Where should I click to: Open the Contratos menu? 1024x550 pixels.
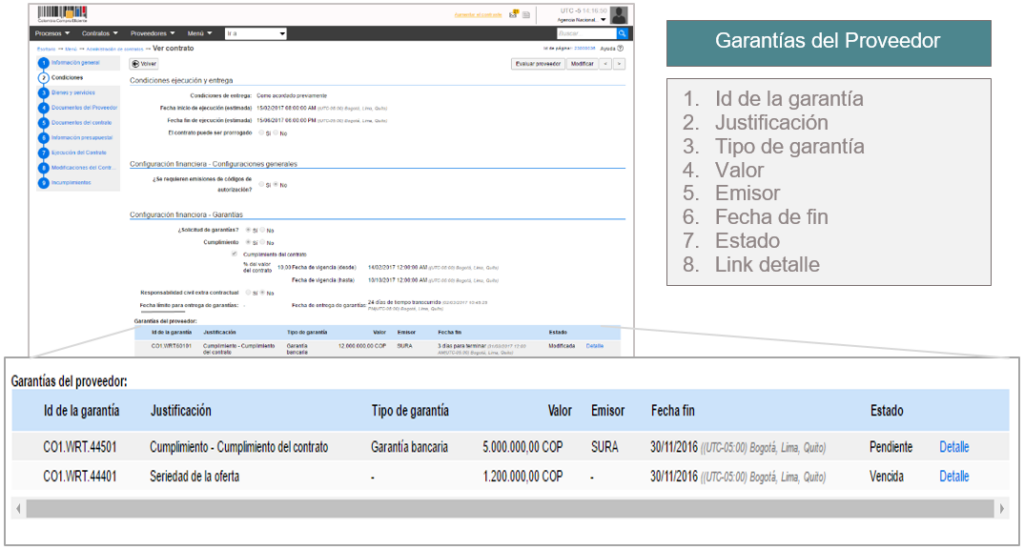tap(101, 33)
